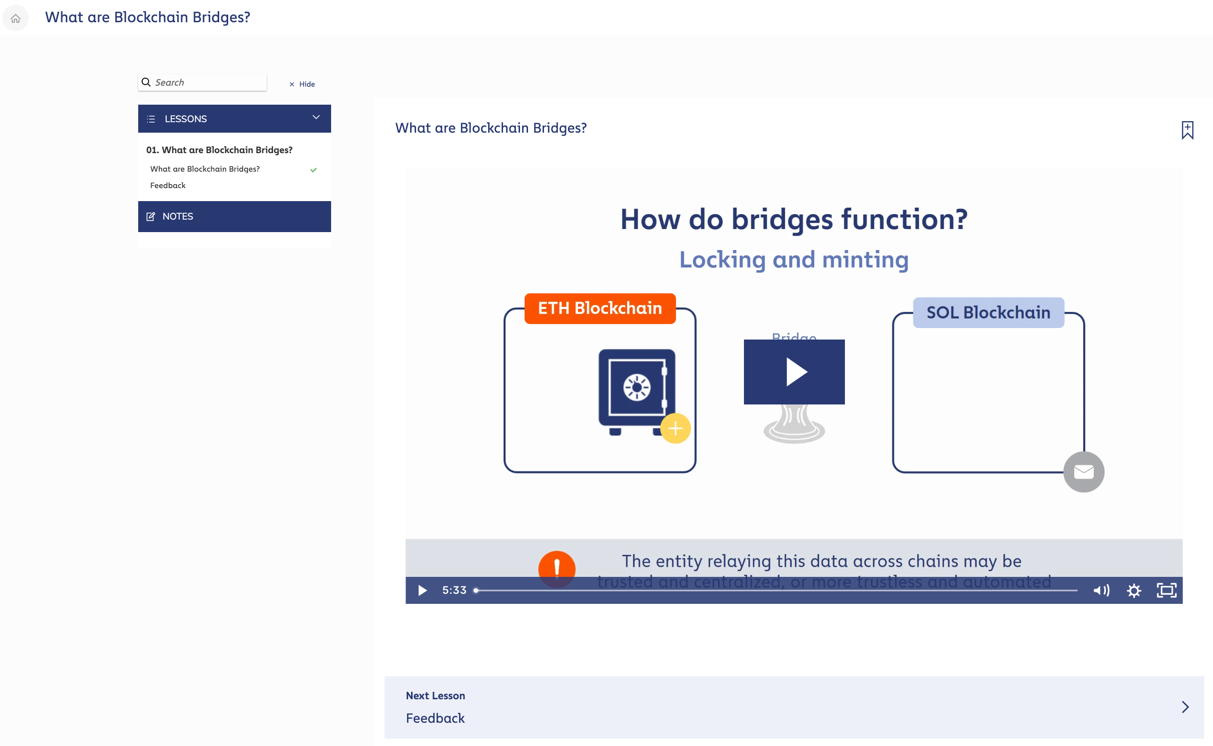The width and height of the screenshot is (1213, 746).
Task: Mute the video volume speaker icon
Action: (1101, 591)
